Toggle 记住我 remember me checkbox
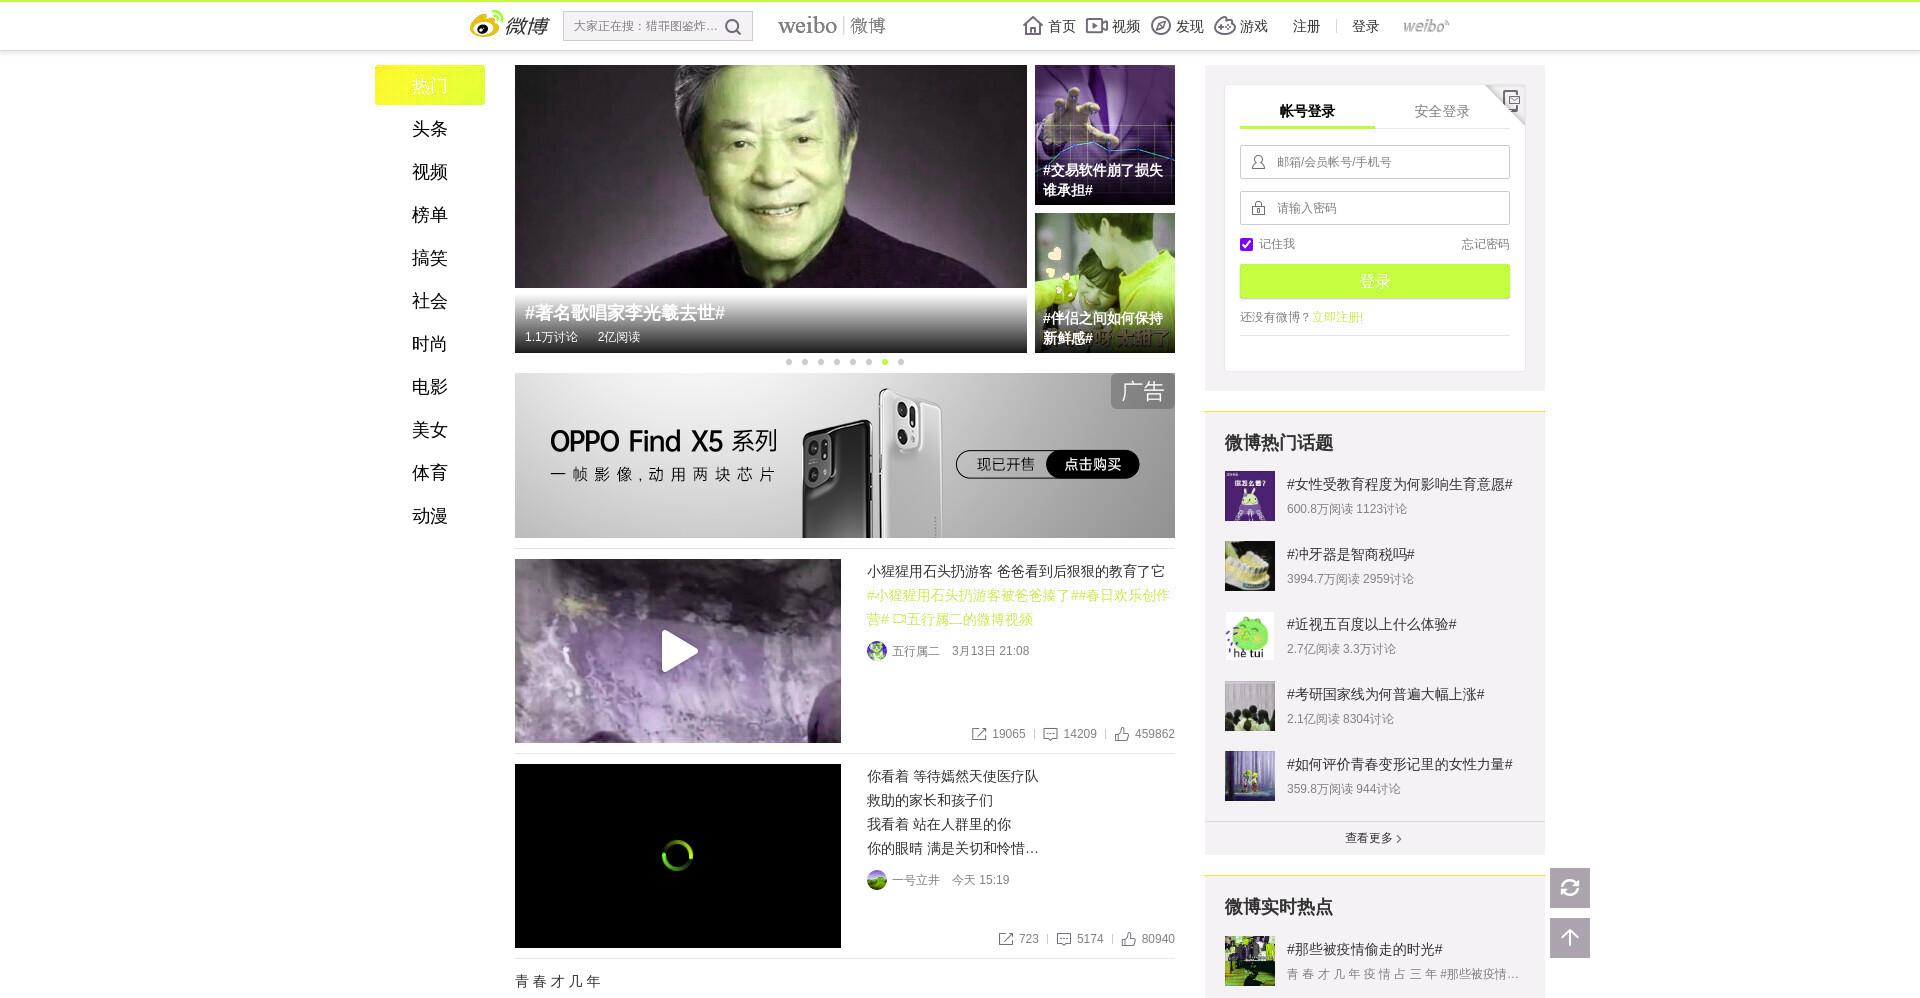The height and width of the screenshot is (998, 1920). [x=1246, y=244]
